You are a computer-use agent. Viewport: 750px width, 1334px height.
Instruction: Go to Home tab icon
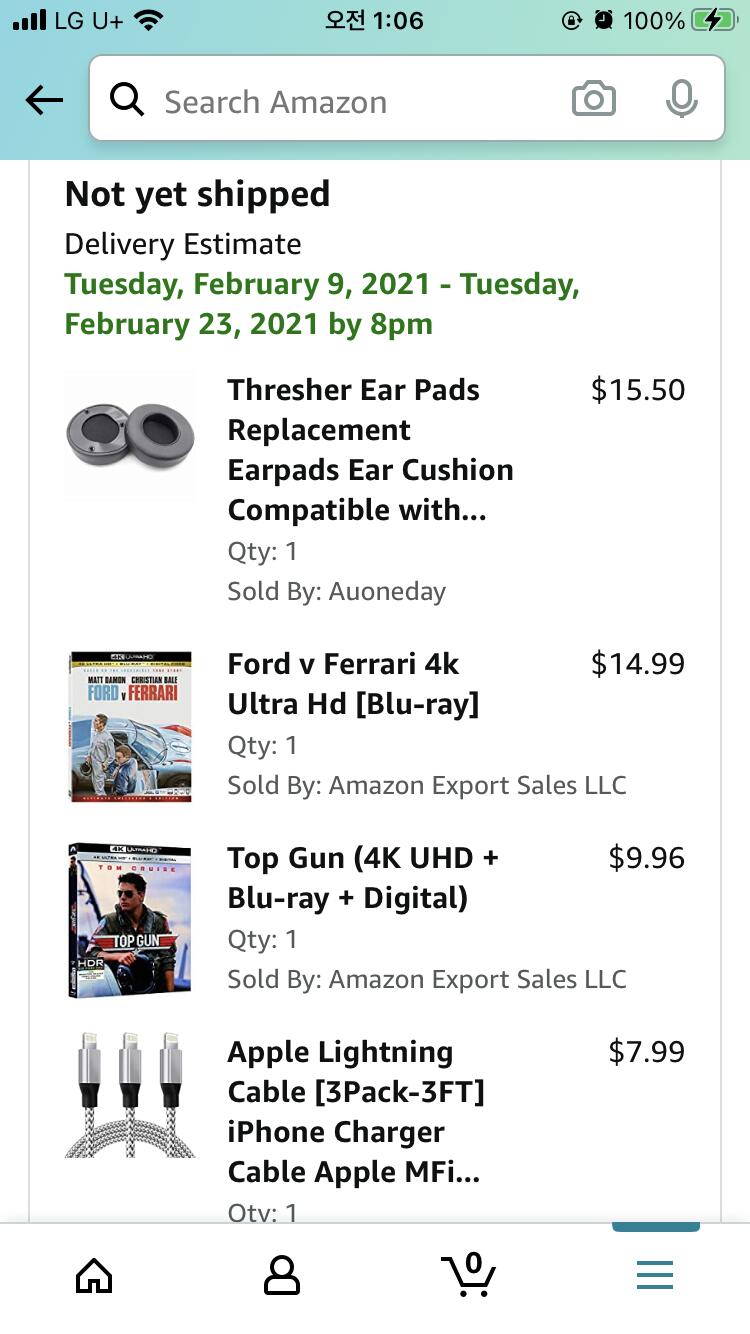pyautogui.click(x=94, y=1275)
